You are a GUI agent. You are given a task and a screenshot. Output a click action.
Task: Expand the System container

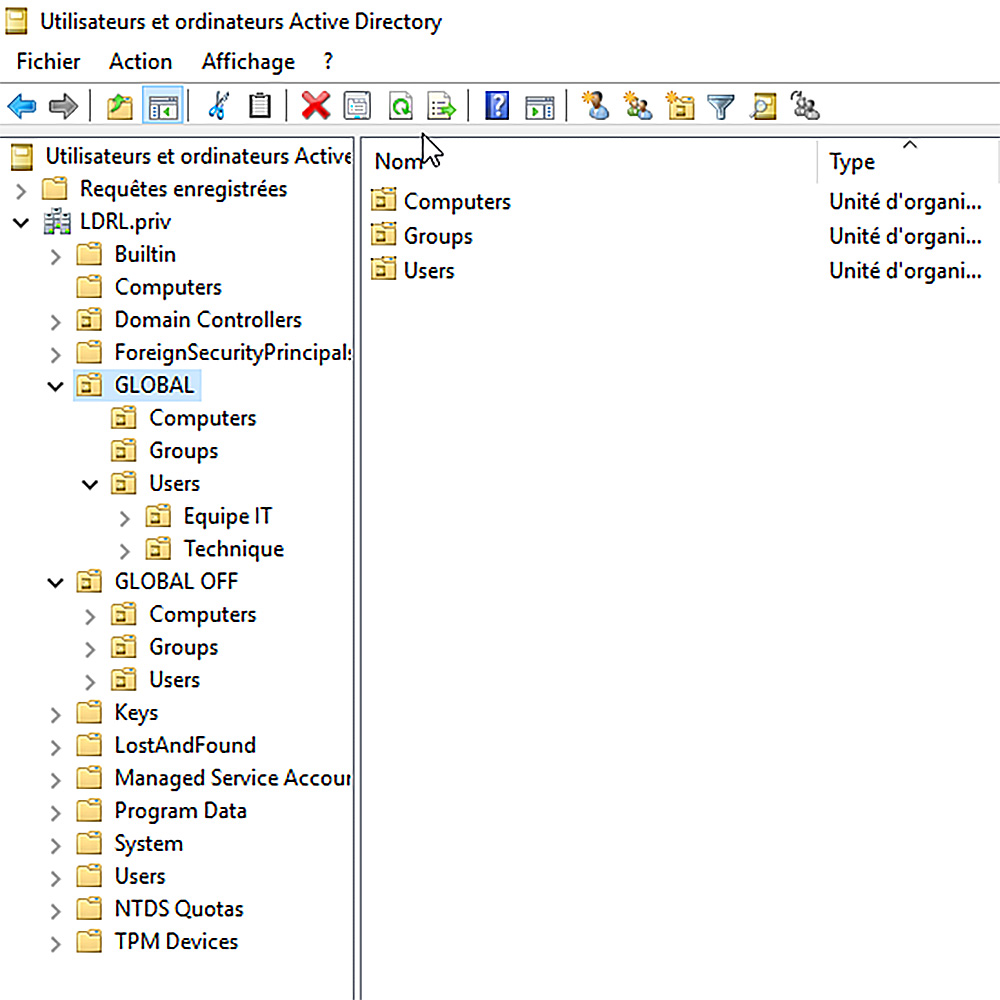point(55,846)
